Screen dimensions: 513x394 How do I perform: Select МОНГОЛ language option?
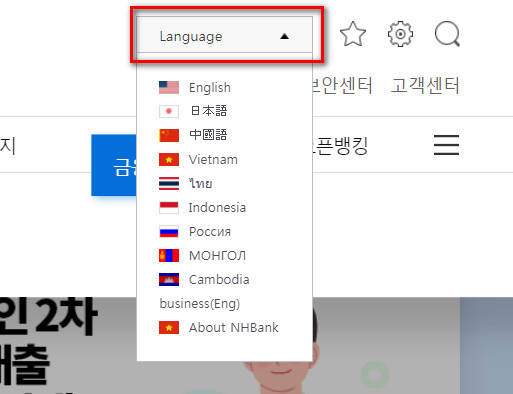coord(217,256)
